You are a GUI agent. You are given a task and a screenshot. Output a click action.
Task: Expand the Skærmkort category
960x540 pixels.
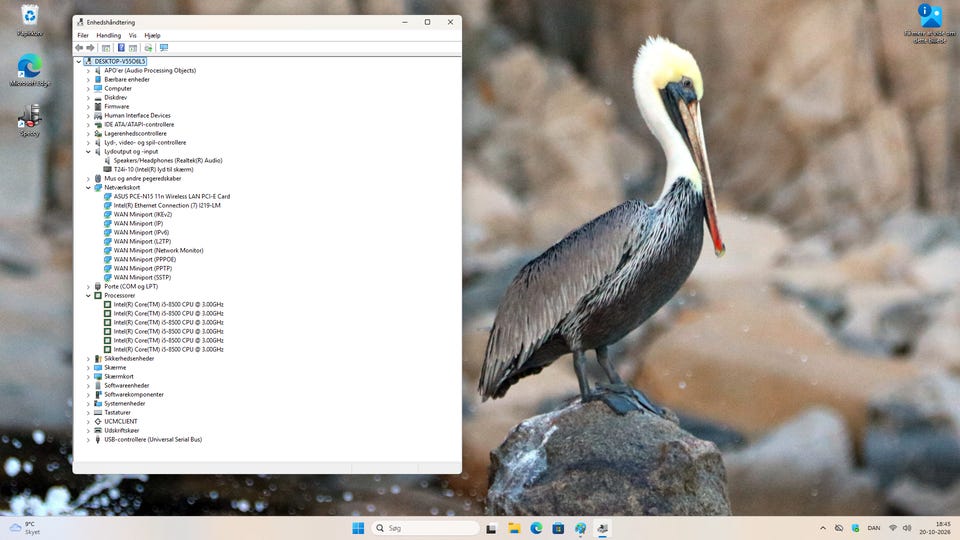click(88, 377)
